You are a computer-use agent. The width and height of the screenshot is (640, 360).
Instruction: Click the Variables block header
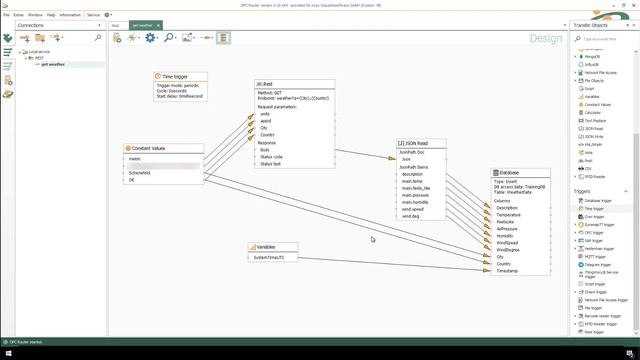(273, 247)
